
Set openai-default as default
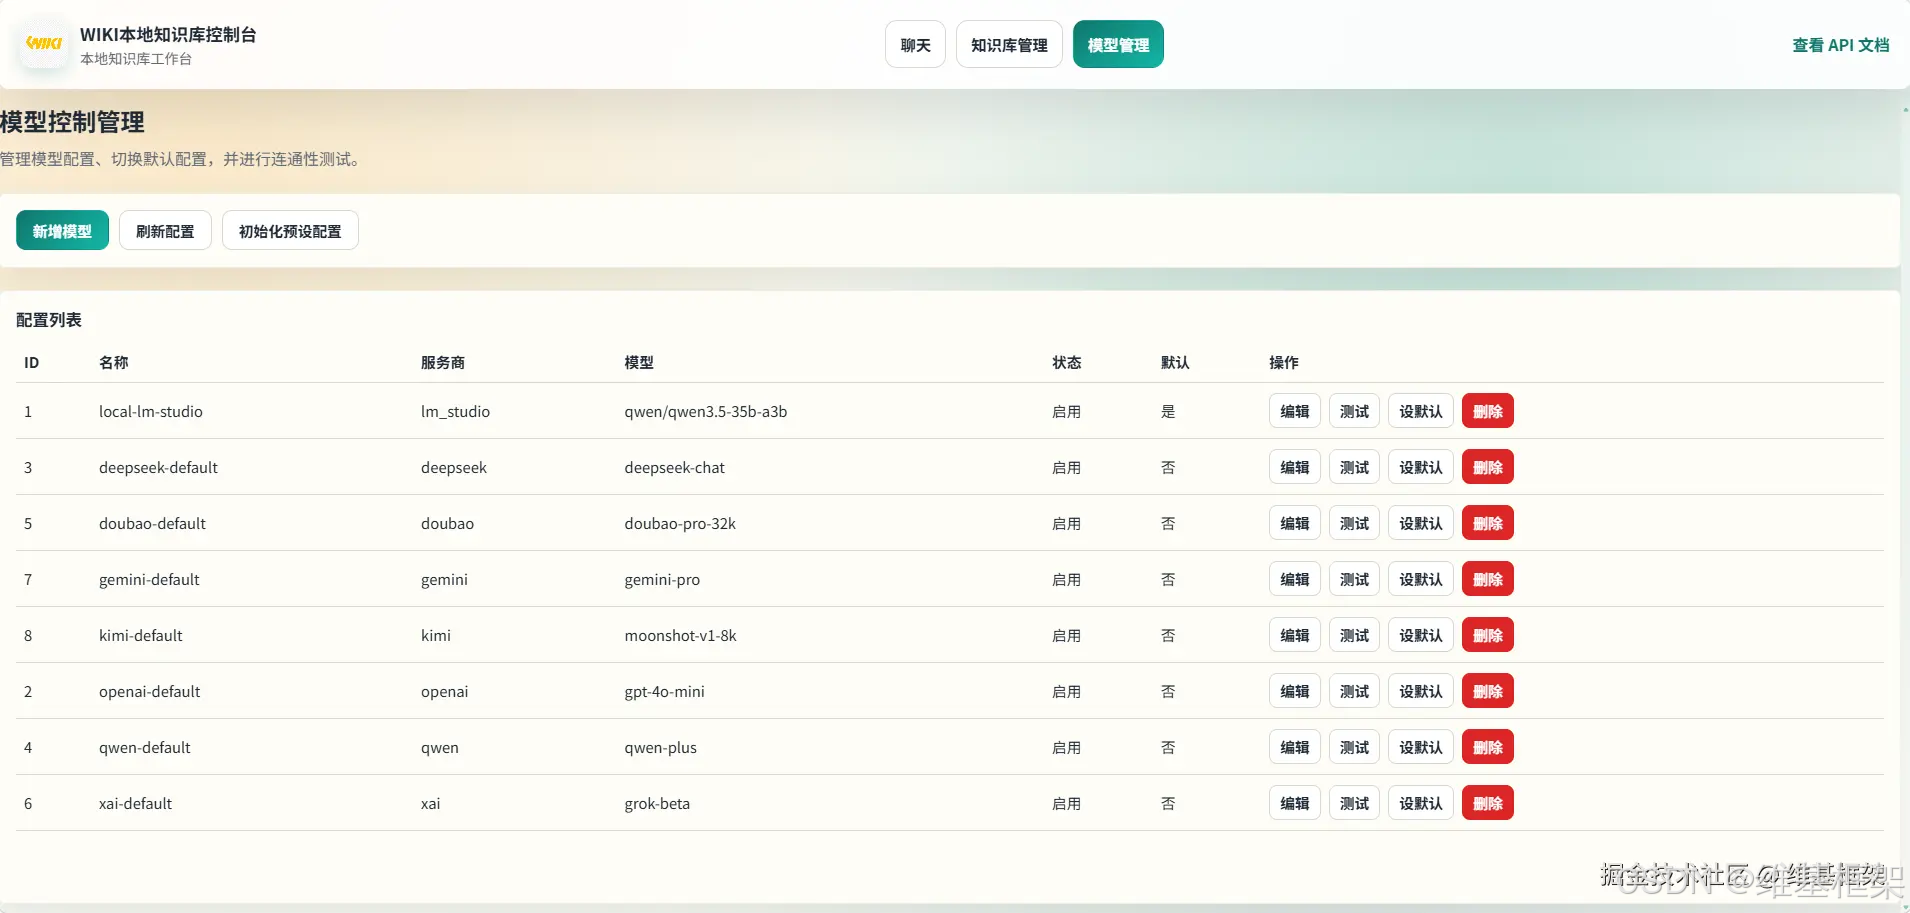(x=1421, y=691)
